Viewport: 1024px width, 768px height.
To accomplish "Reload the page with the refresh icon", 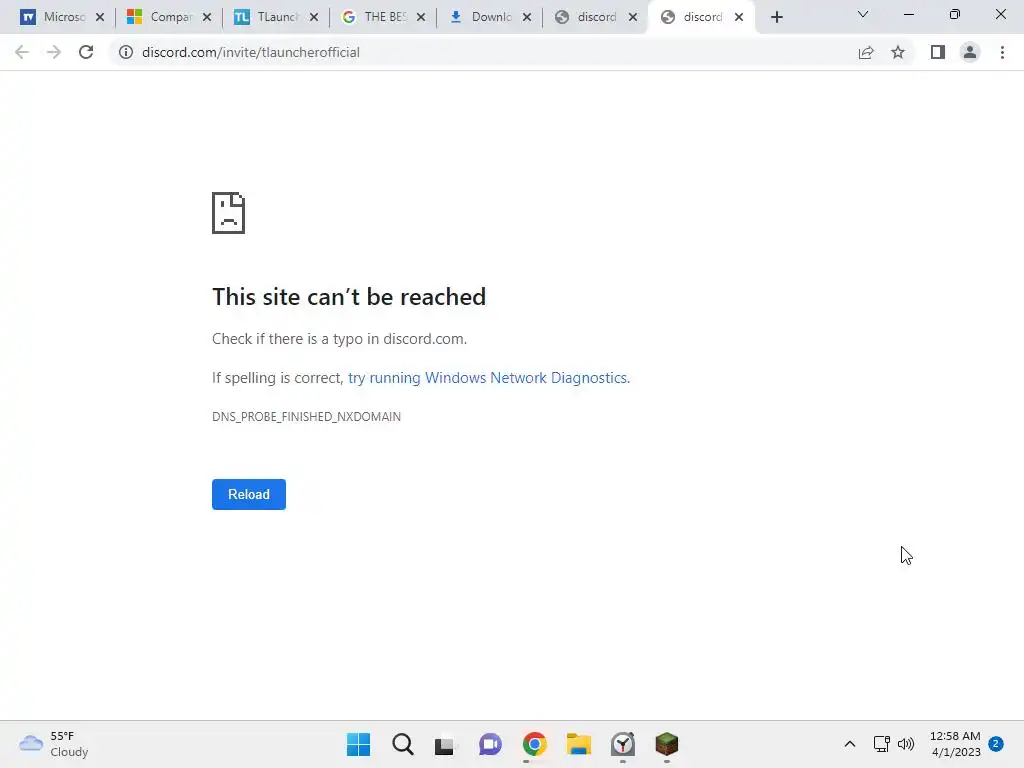I will (x=86, y=52).
